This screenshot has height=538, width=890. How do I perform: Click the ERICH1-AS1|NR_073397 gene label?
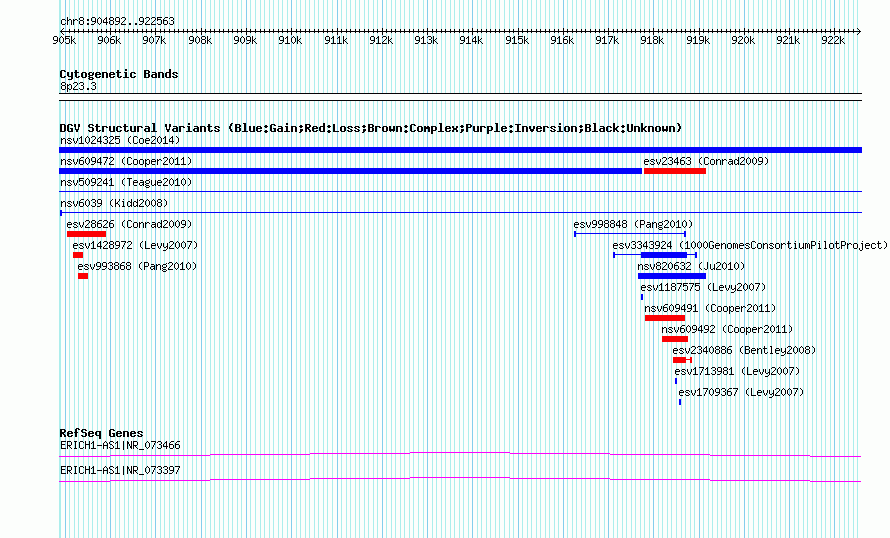[x=120, y=470]
